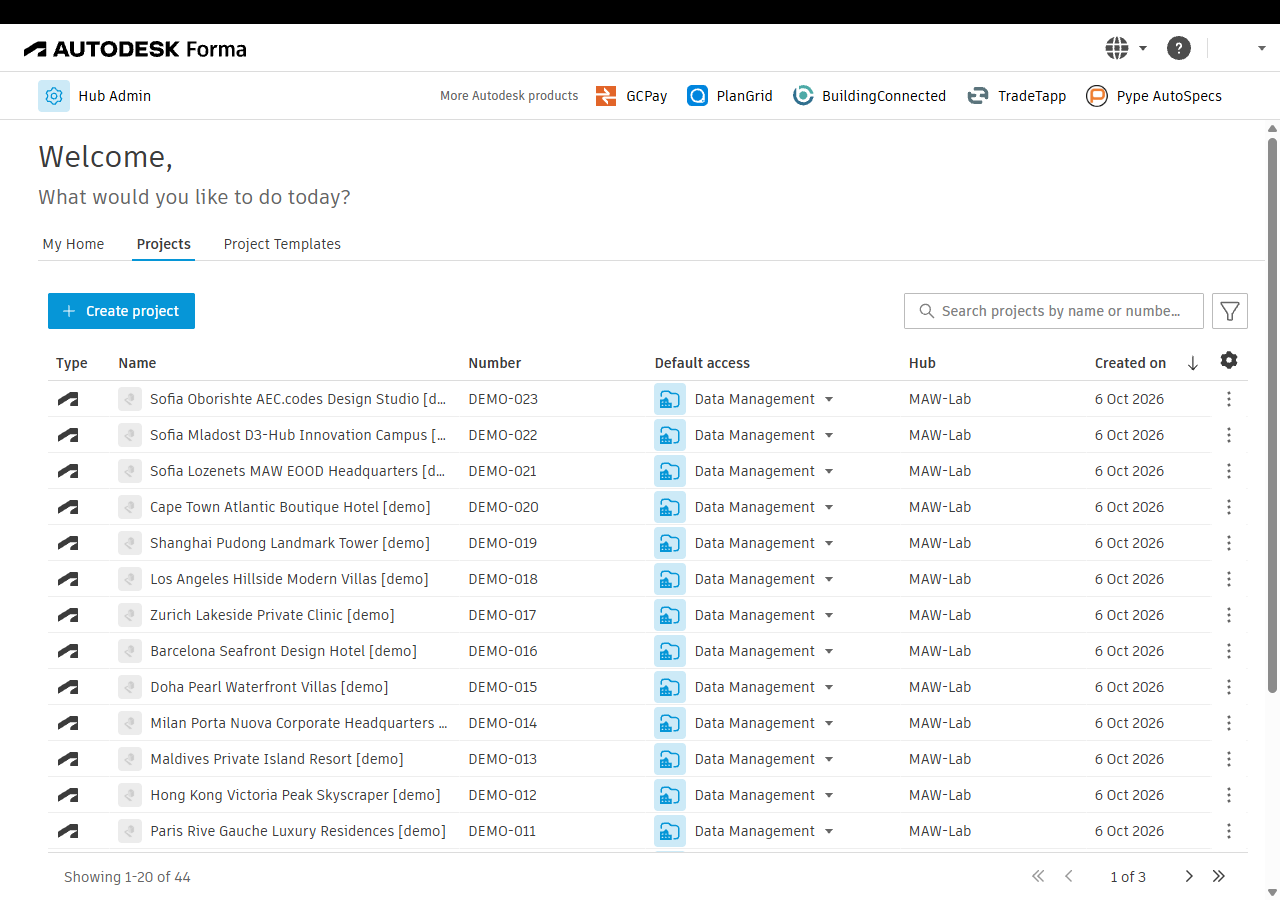Screen dimensions: 1280x900
Task: Switch to Project Templates tab
Action: [282, 244]
